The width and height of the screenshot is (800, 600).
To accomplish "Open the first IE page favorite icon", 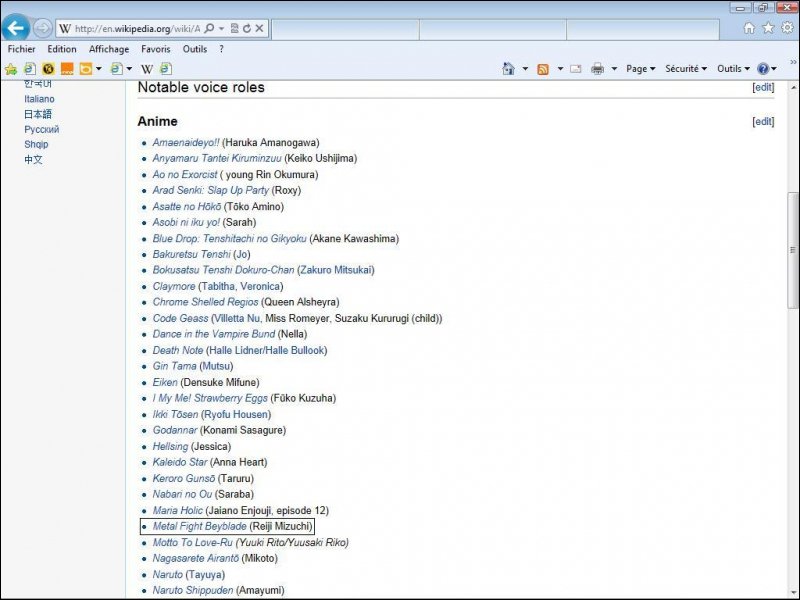I will click(30, 68).
